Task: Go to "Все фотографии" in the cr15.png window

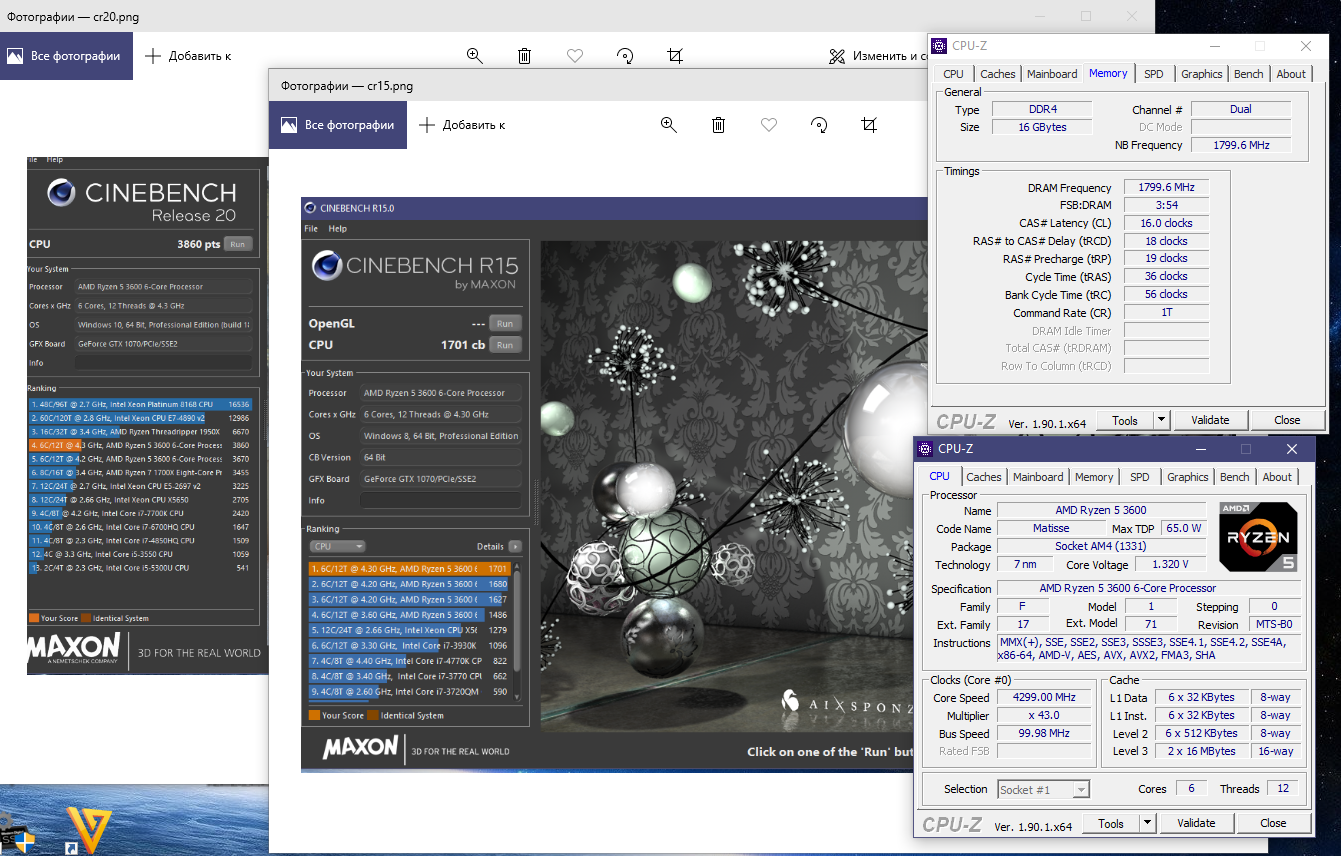Action: tap(338, 125)
